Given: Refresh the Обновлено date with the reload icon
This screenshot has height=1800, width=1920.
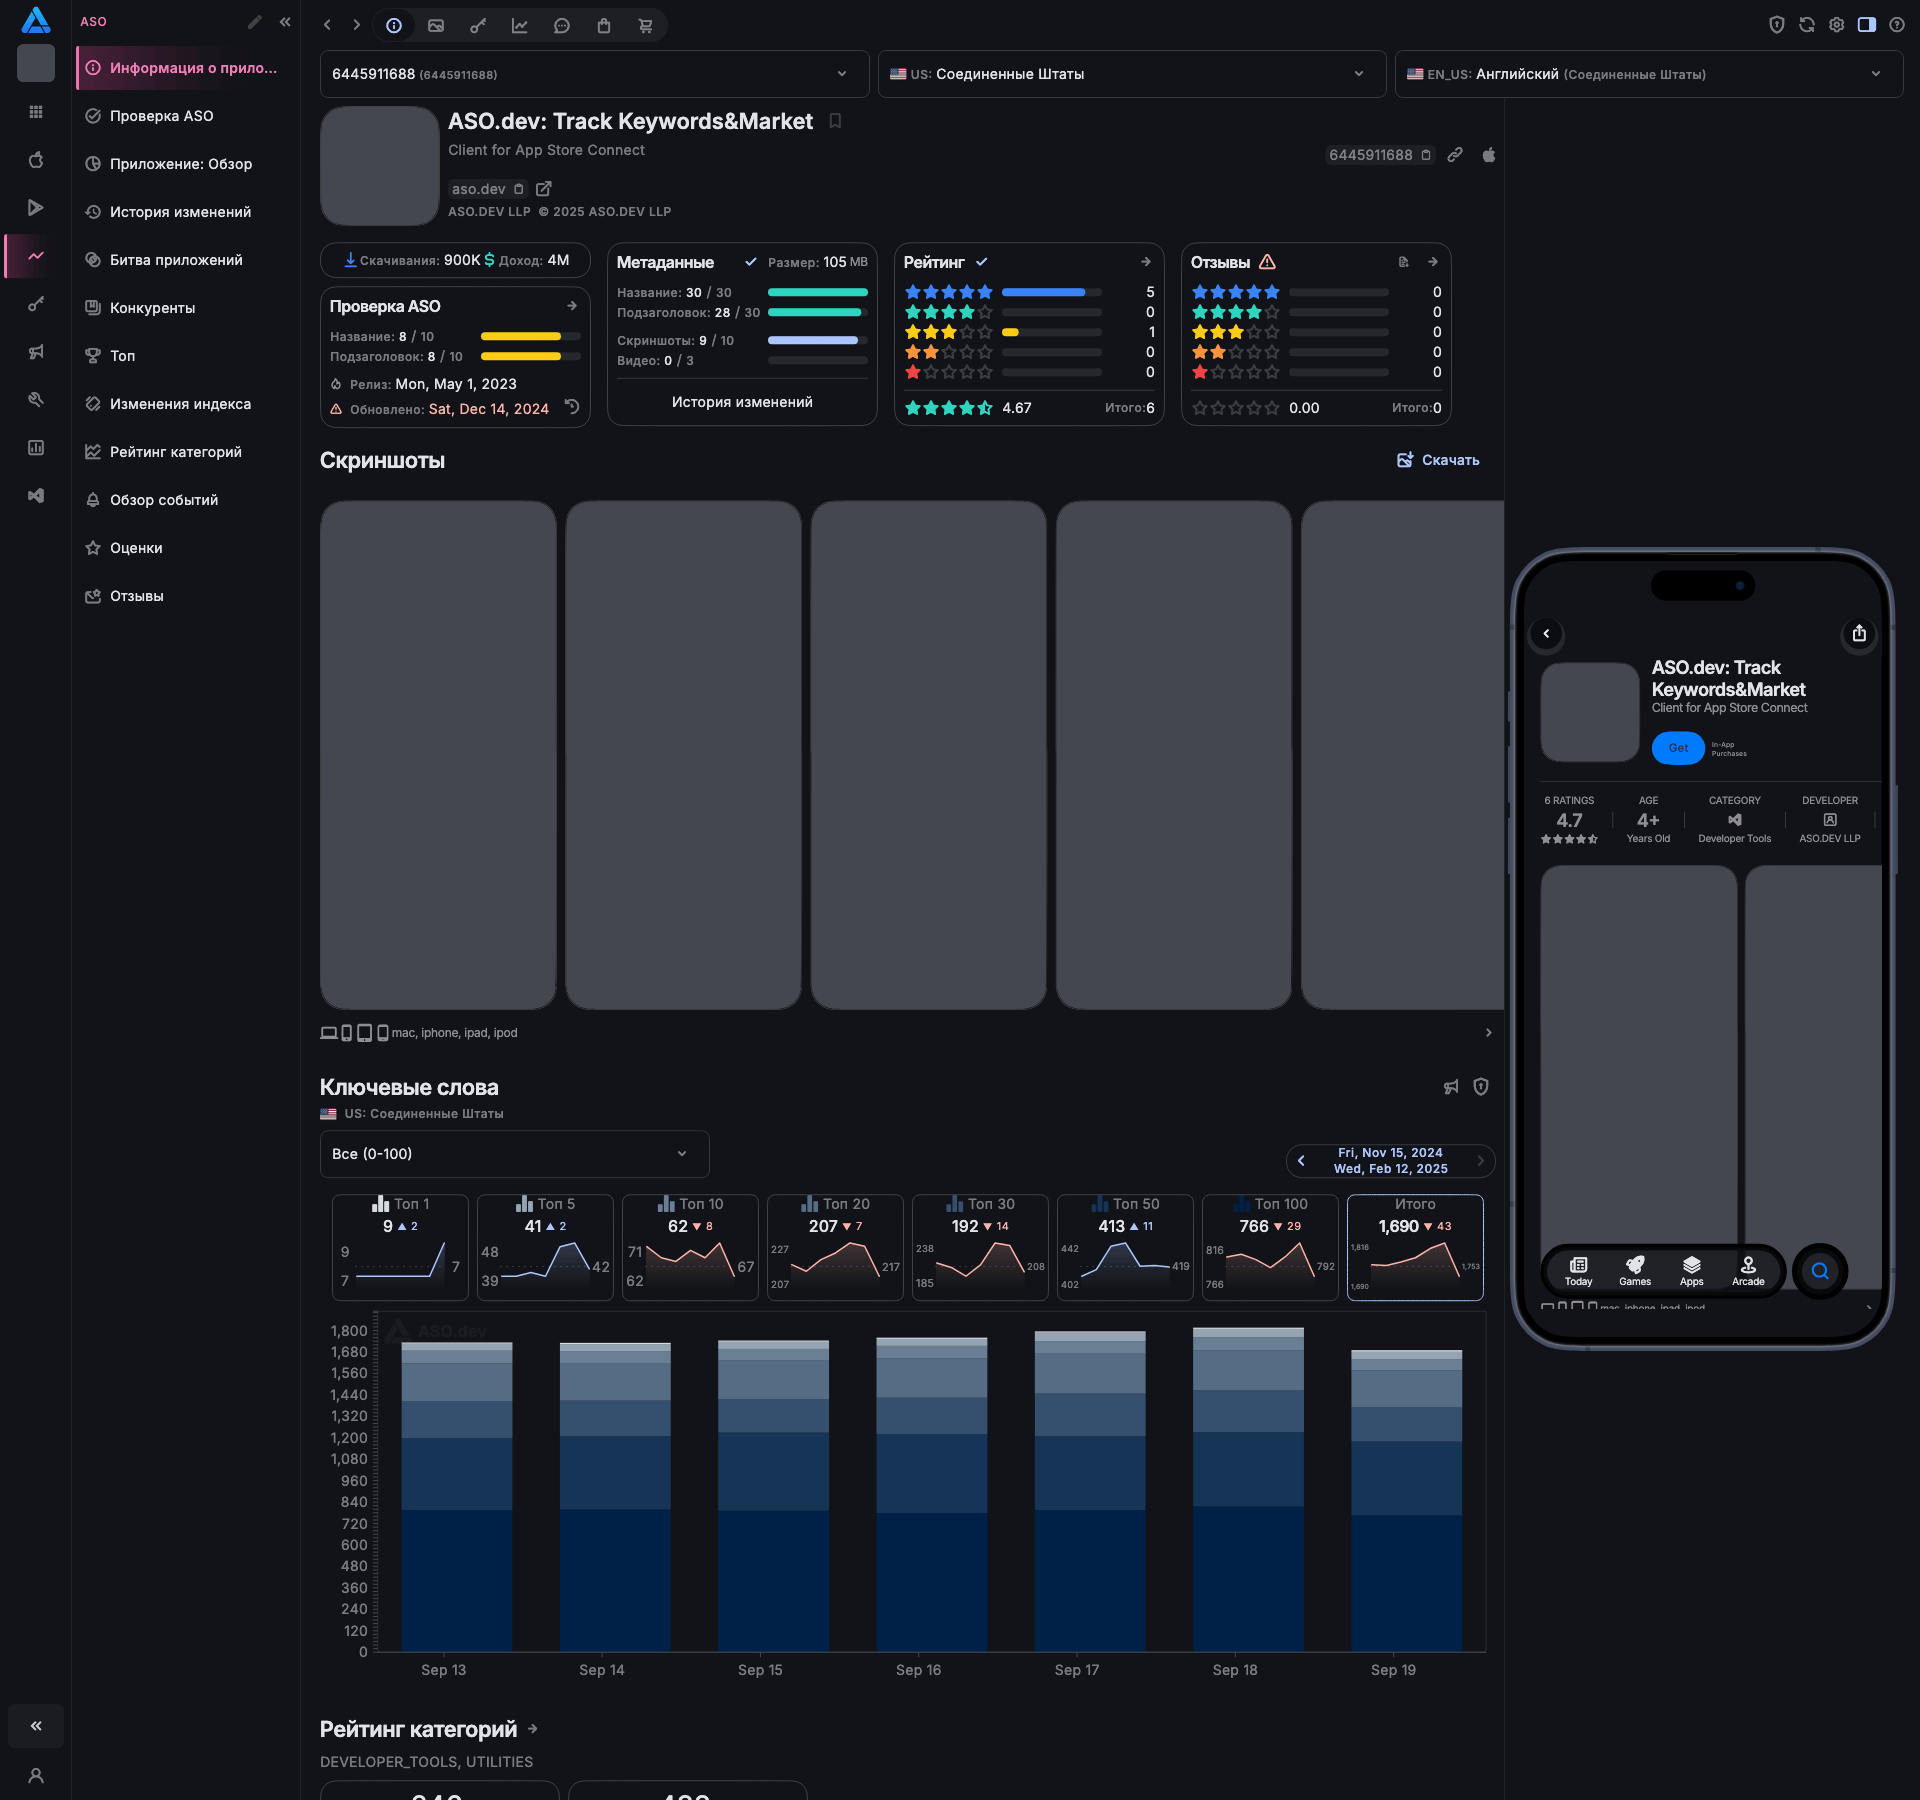Looking at the screenshot, I should (572, 407).
